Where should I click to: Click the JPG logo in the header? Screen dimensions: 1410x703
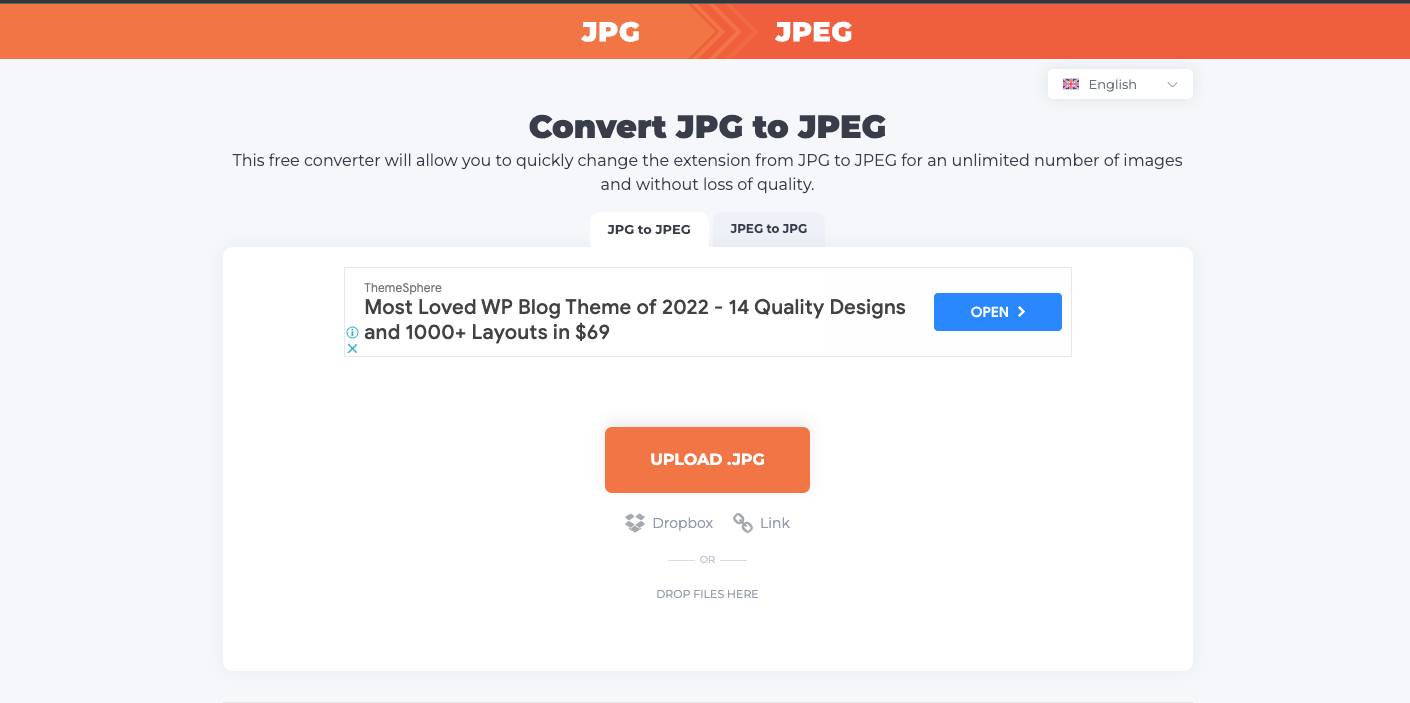pos(610,32)
